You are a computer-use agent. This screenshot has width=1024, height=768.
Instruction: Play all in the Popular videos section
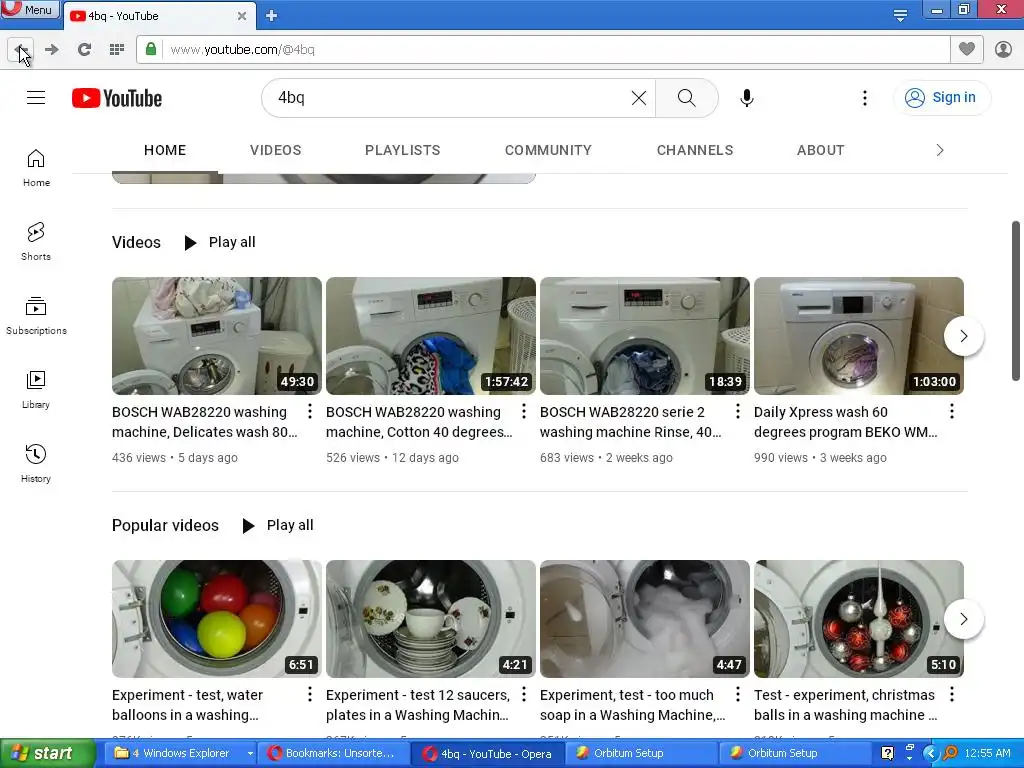[278, 526]
